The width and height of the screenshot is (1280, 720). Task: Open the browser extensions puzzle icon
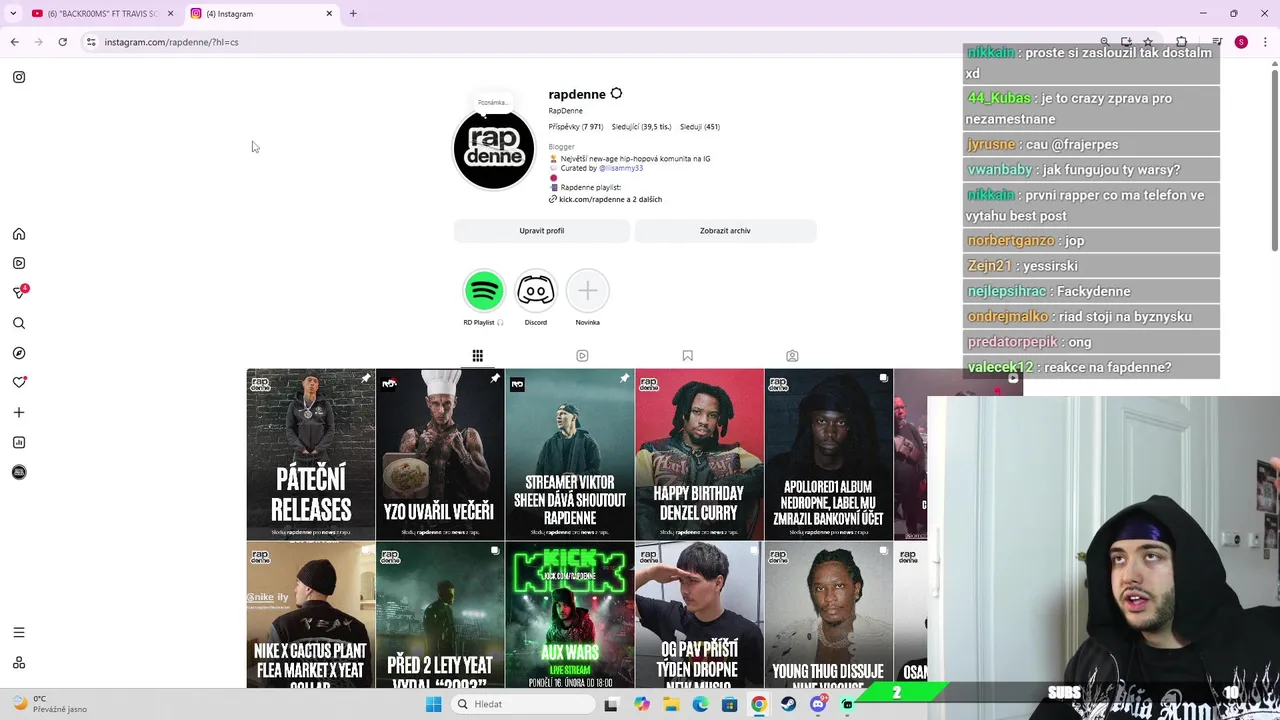pyautogui.click(x=1181, y=42)
